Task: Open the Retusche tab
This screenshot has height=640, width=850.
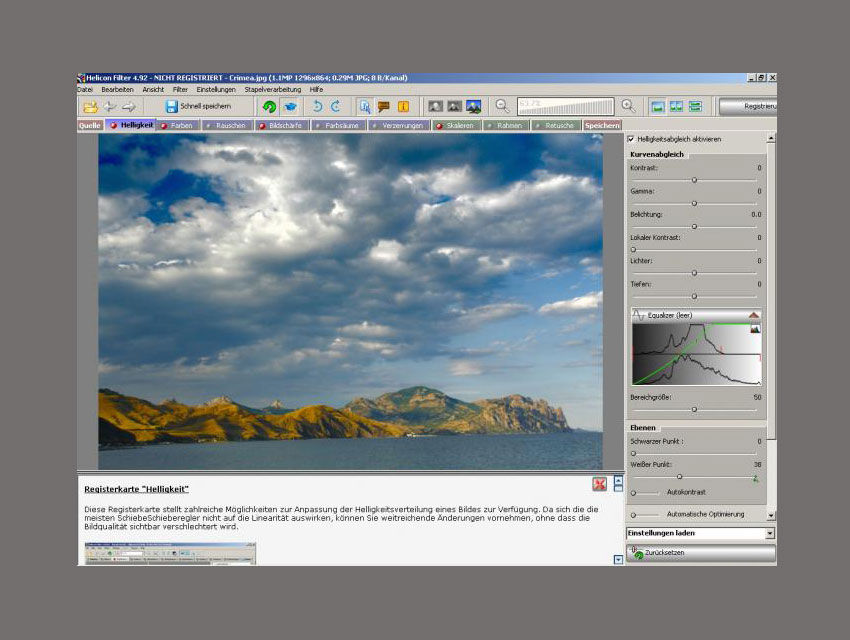Action: 556,126
